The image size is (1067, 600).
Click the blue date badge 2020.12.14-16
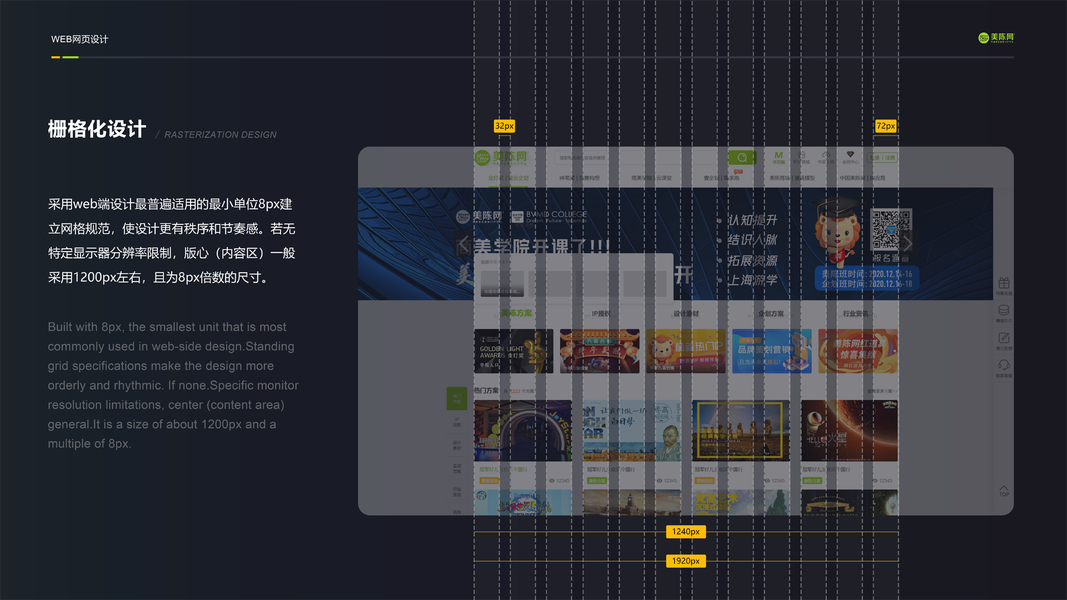(x=867, y=279)
